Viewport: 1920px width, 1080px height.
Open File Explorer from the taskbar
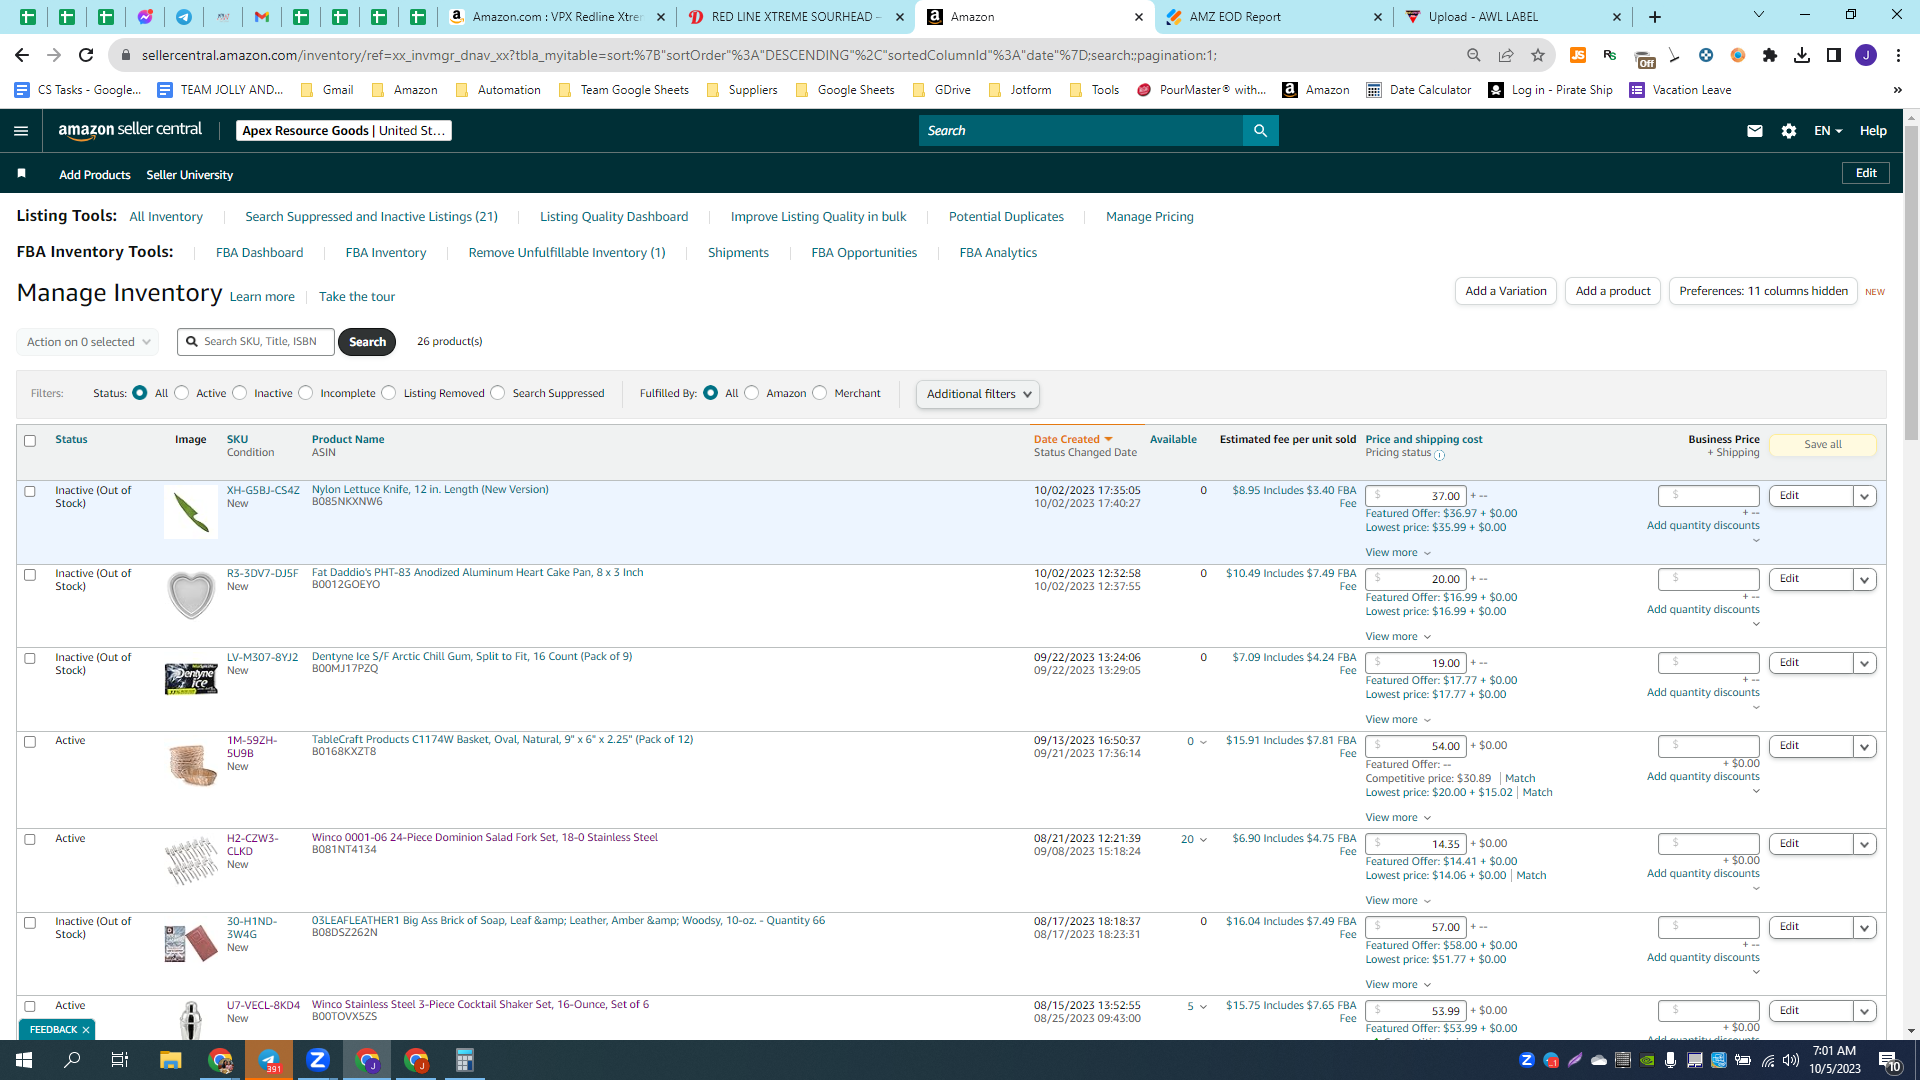[x=170, y=1060]
